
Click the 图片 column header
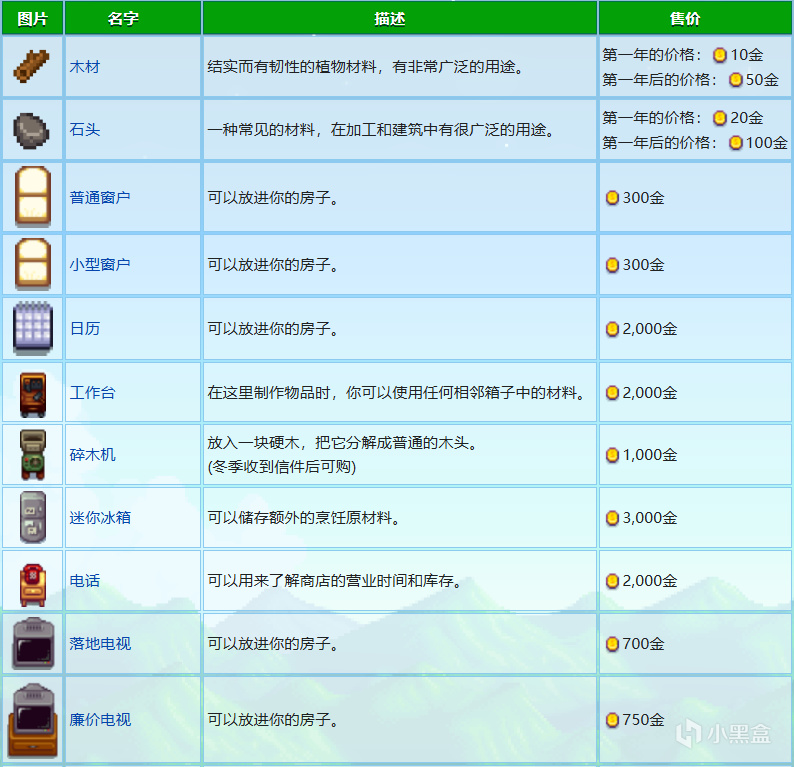click(32, 18)
